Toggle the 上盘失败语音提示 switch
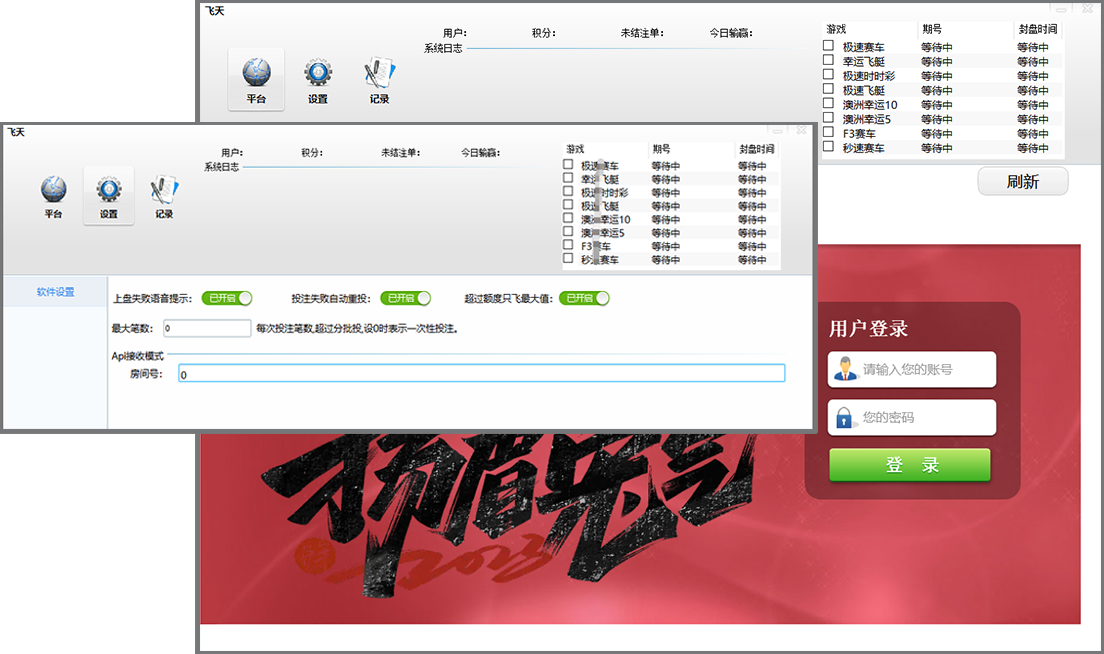This screenshot has height=654, width=1104. point(227,298)
